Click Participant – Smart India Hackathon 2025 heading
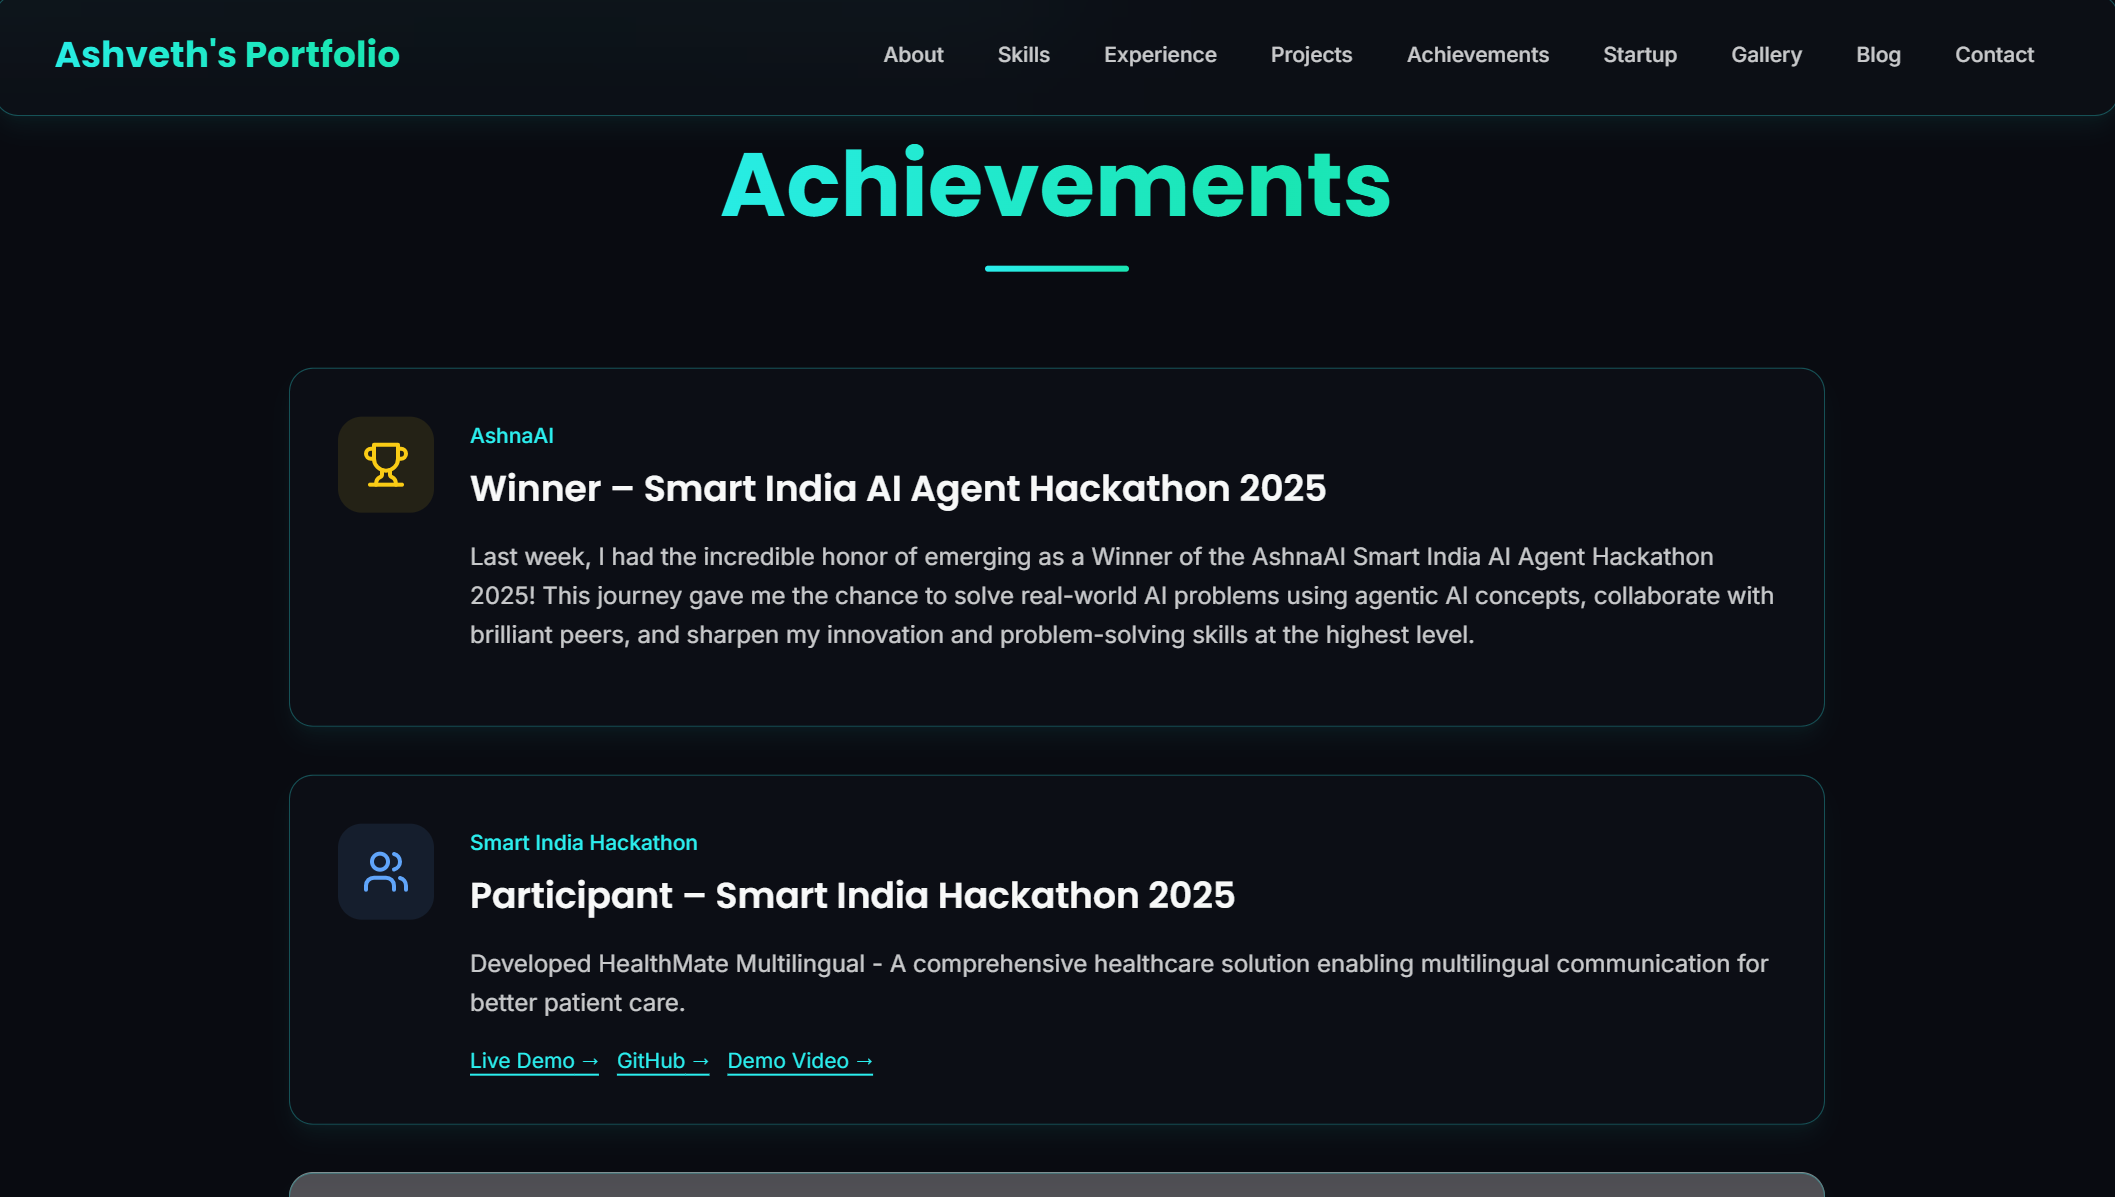 (x=852, y=896)
